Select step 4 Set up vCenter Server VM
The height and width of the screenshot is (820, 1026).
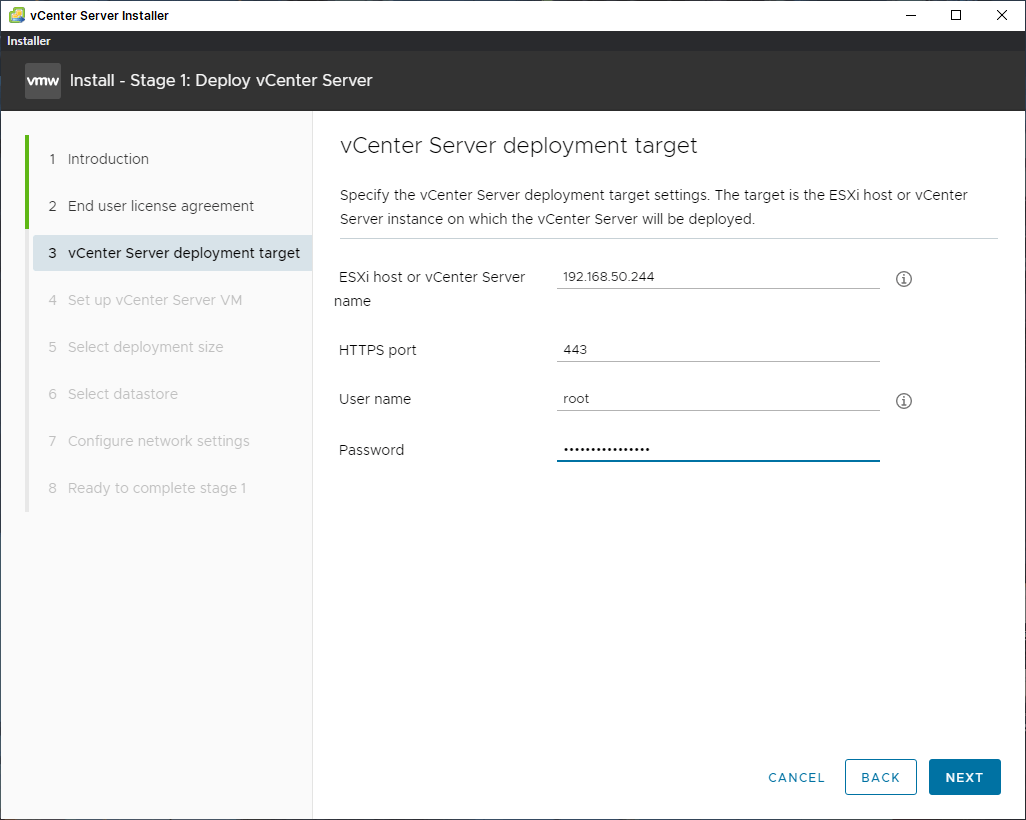(154, 300)
